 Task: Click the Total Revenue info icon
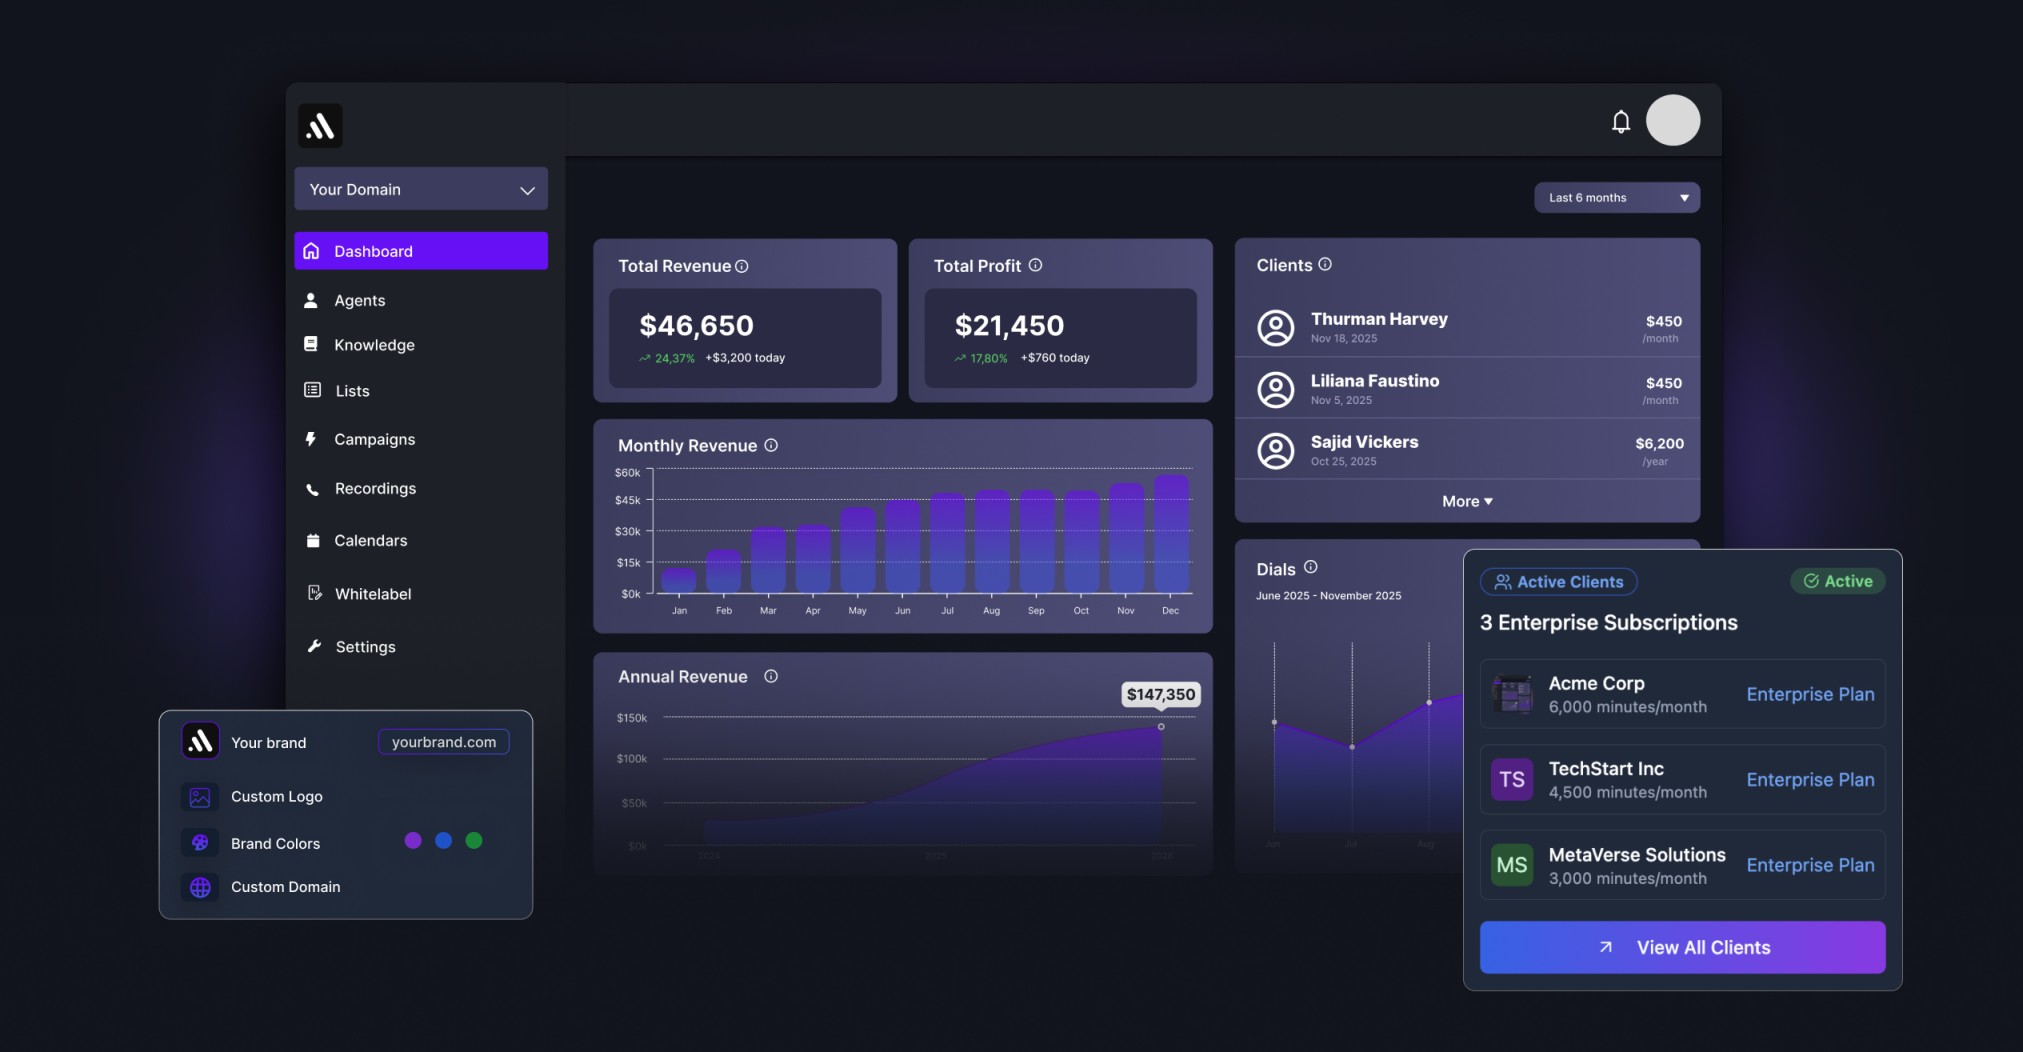[742, 267]
